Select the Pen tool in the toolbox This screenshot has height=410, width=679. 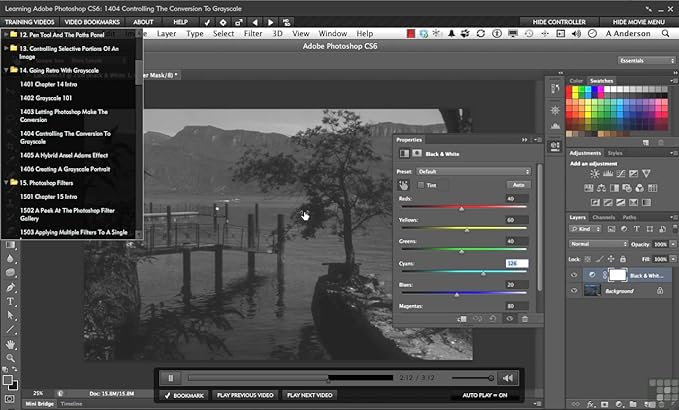coord(10,287)
